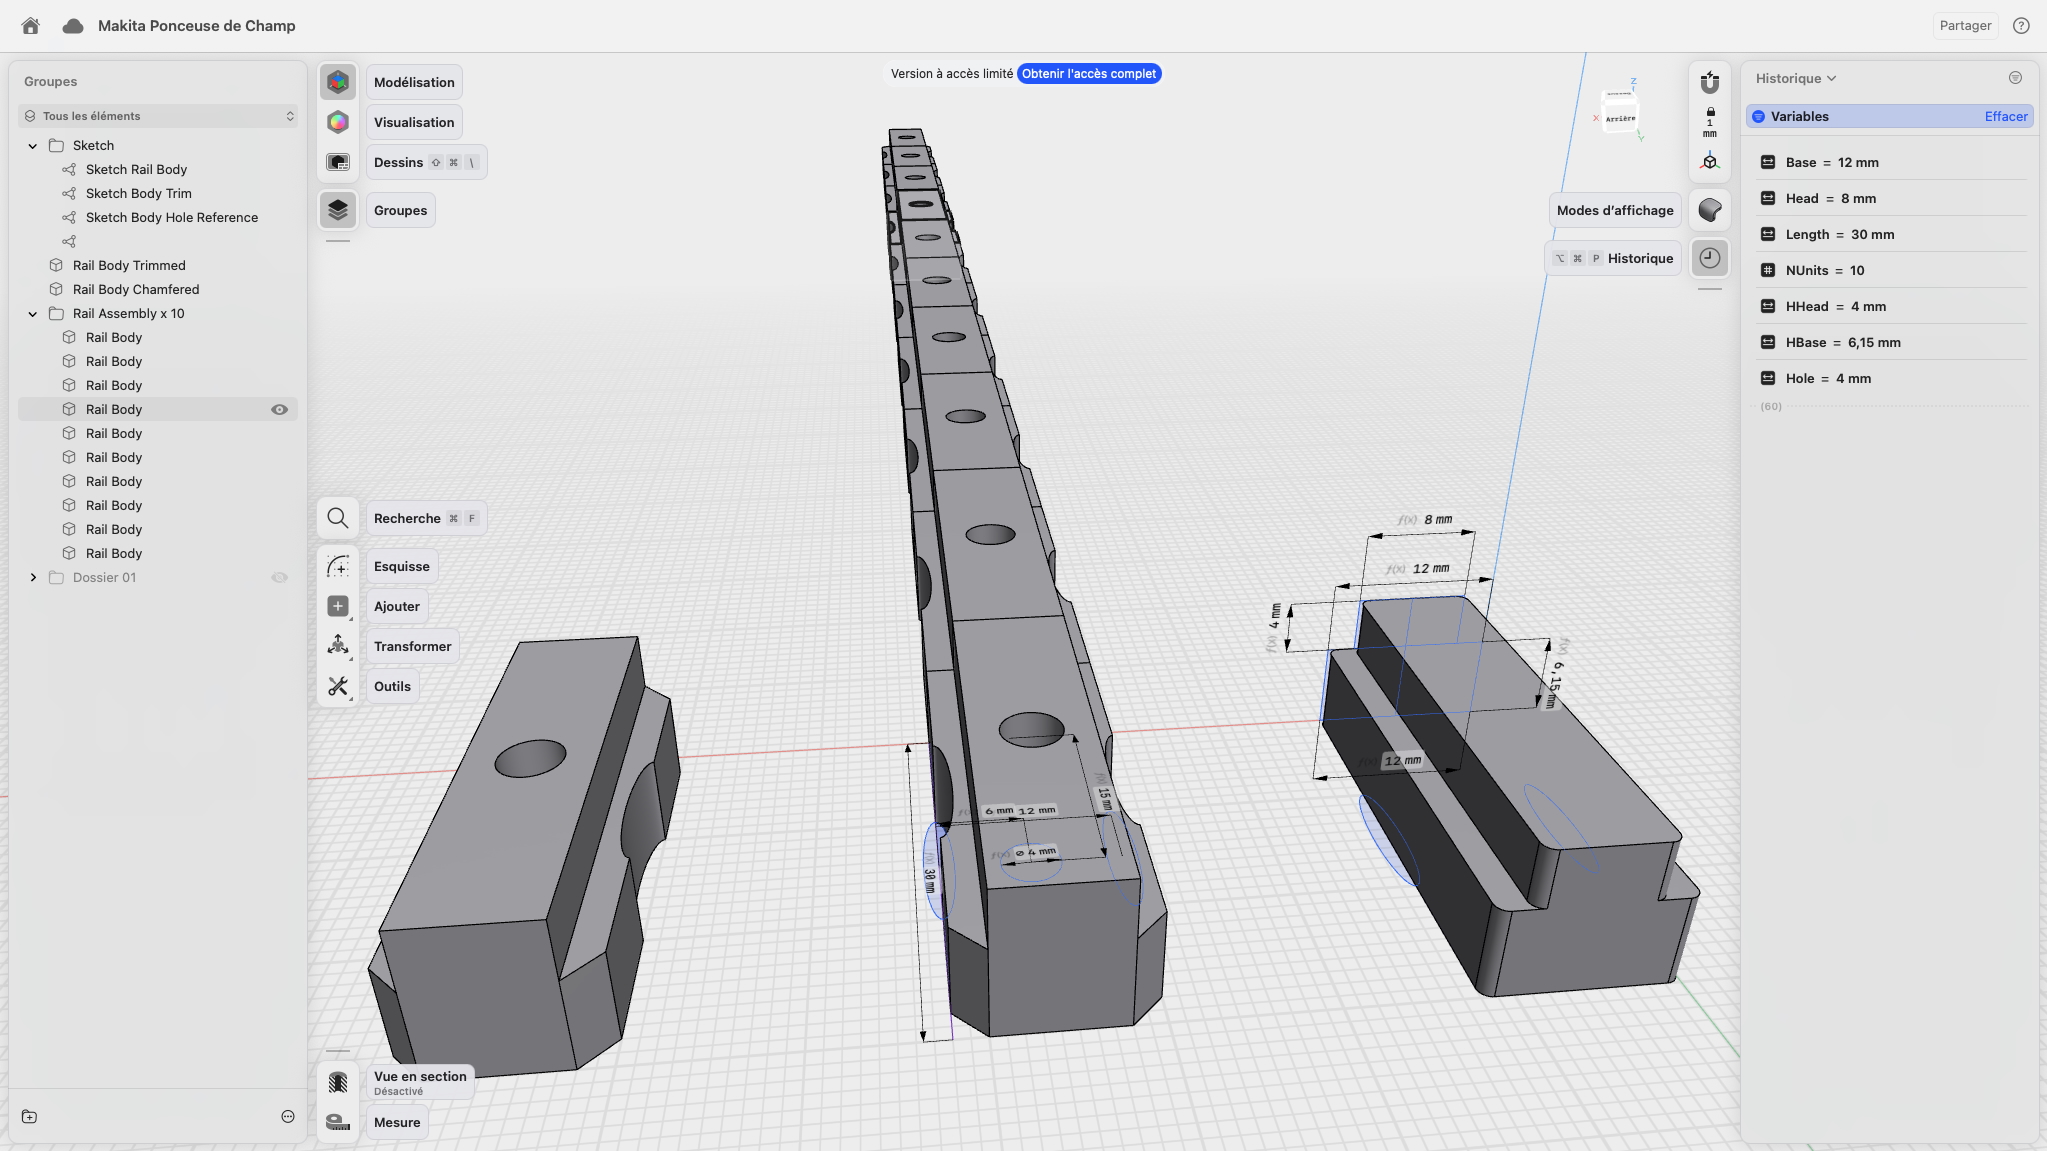The width and height of the screenshot is (2047, 1151).
Task: Click the (60) history step marker
Action: click(1771, 407)
